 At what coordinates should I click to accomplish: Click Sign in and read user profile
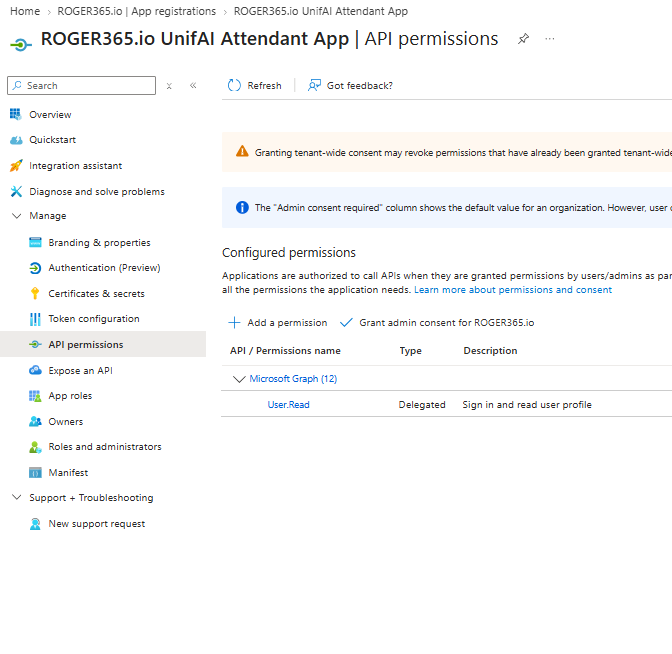click(x=527, y=405)
